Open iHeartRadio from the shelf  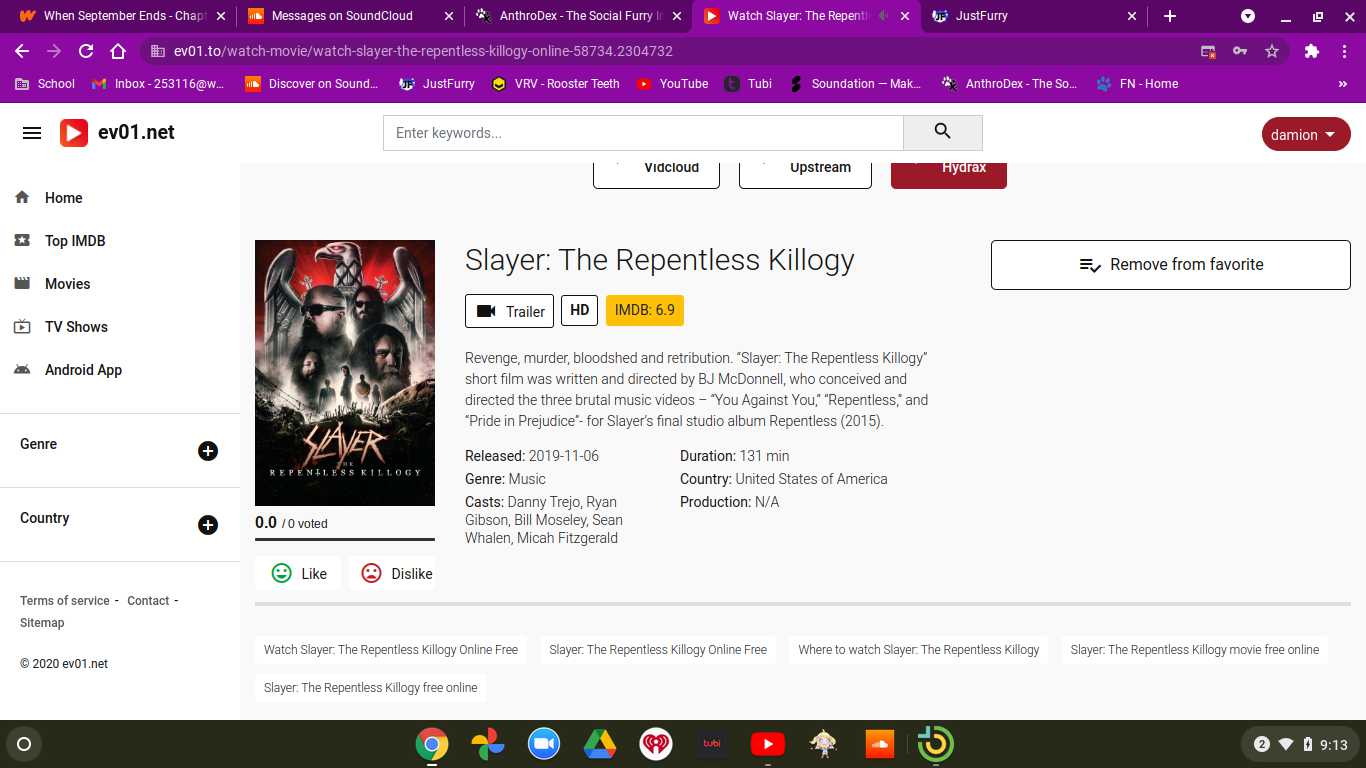(x=656, y=744)
